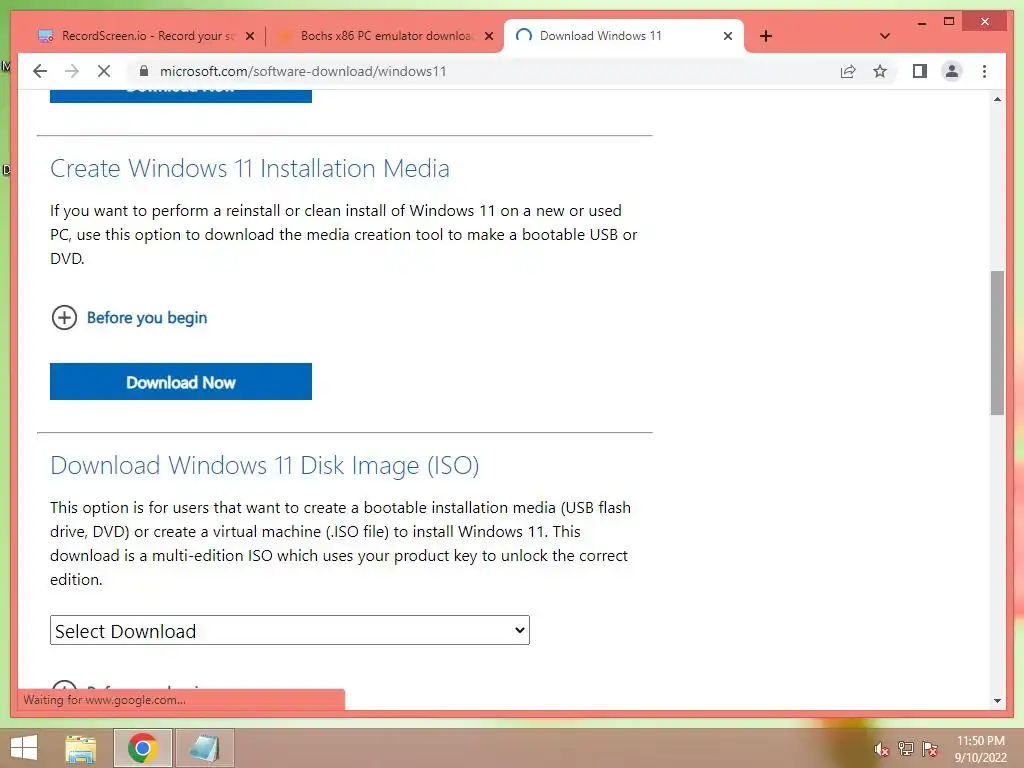The image size is (1024, 768).
Task: Open the Windows Start menu
Action: pyautogui.click(x=24, y=748)
